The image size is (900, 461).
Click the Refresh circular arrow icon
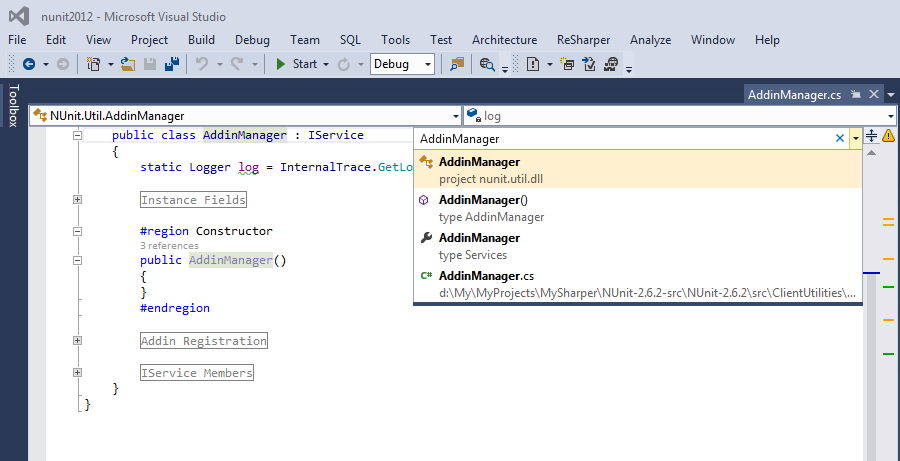pyautogui.click(x=343, y=64)
